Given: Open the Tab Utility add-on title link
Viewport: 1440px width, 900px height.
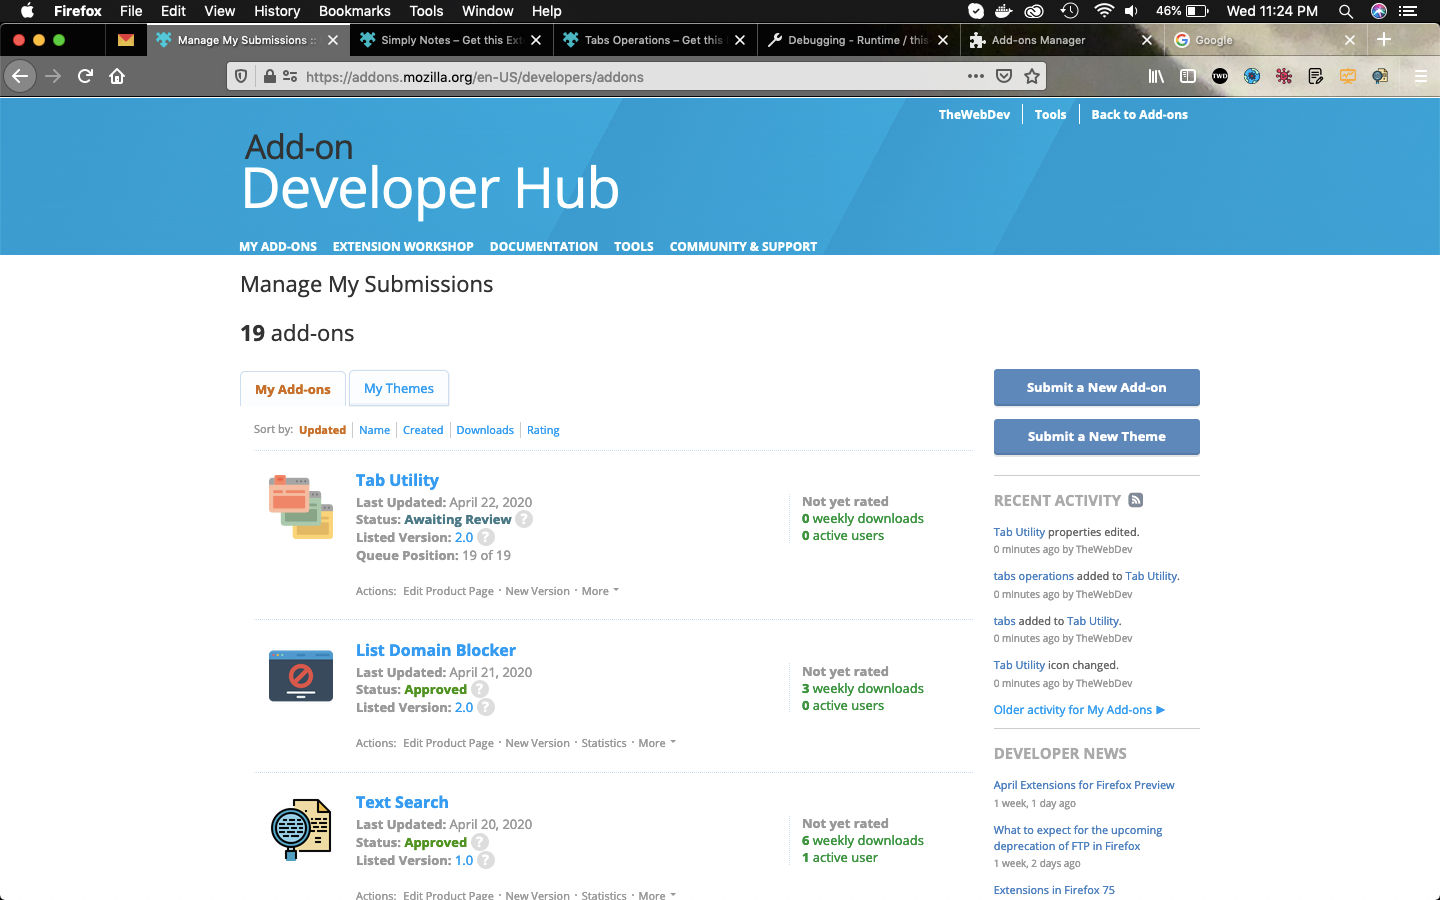Looking at the screenshot, I should click(x=397, y=480).
